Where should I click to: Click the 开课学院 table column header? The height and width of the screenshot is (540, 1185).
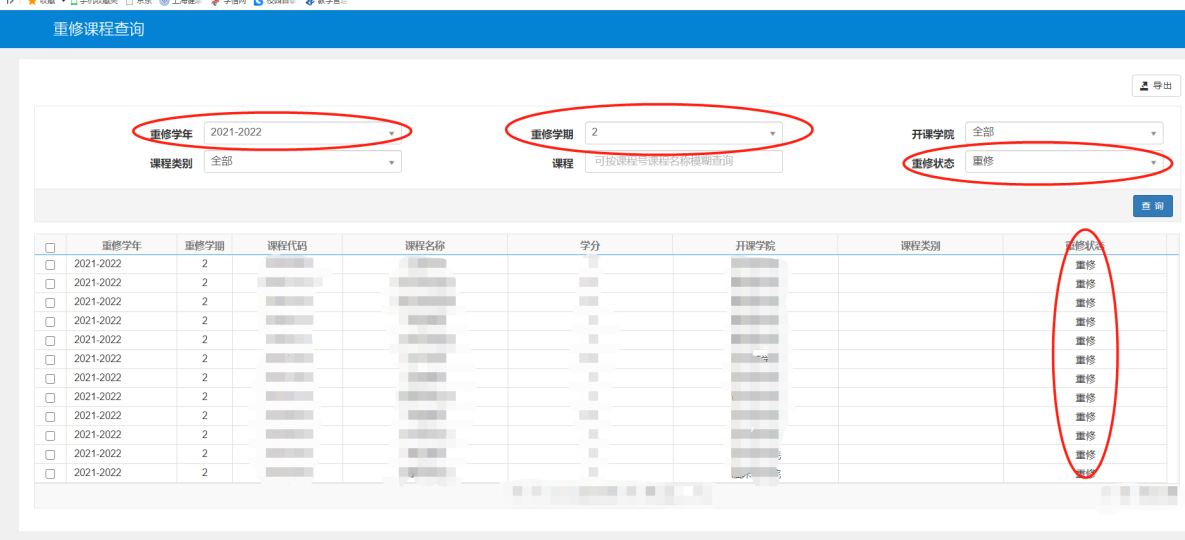pos(754,246)
